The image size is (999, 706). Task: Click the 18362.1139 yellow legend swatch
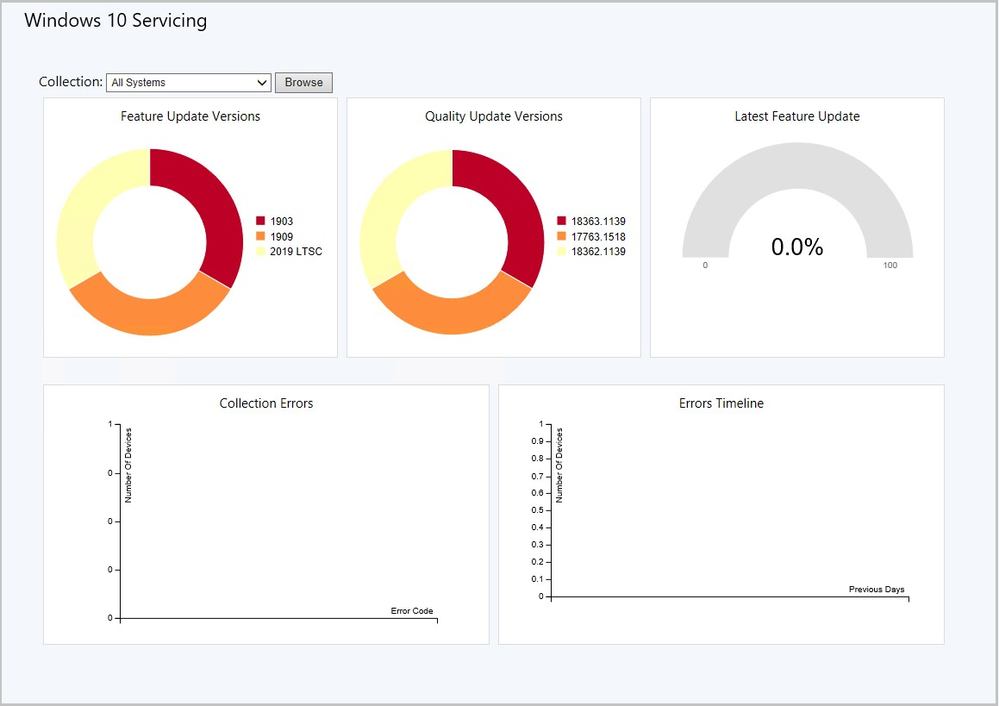coord(561,251)
